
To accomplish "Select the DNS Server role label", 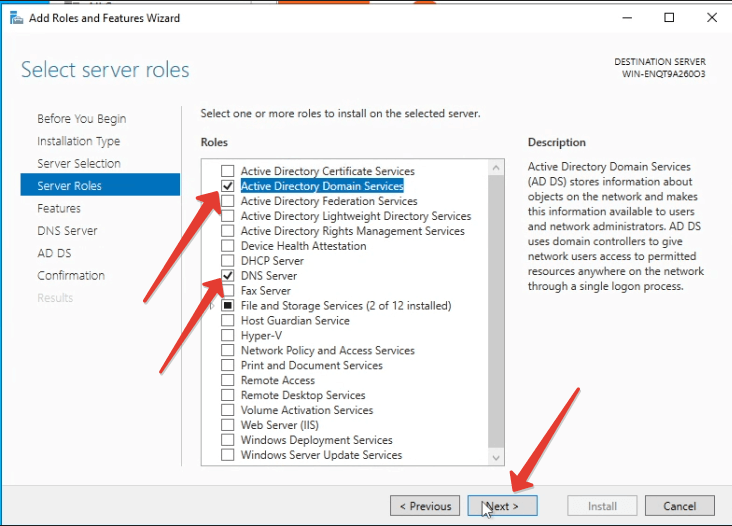I will [269, 275].
